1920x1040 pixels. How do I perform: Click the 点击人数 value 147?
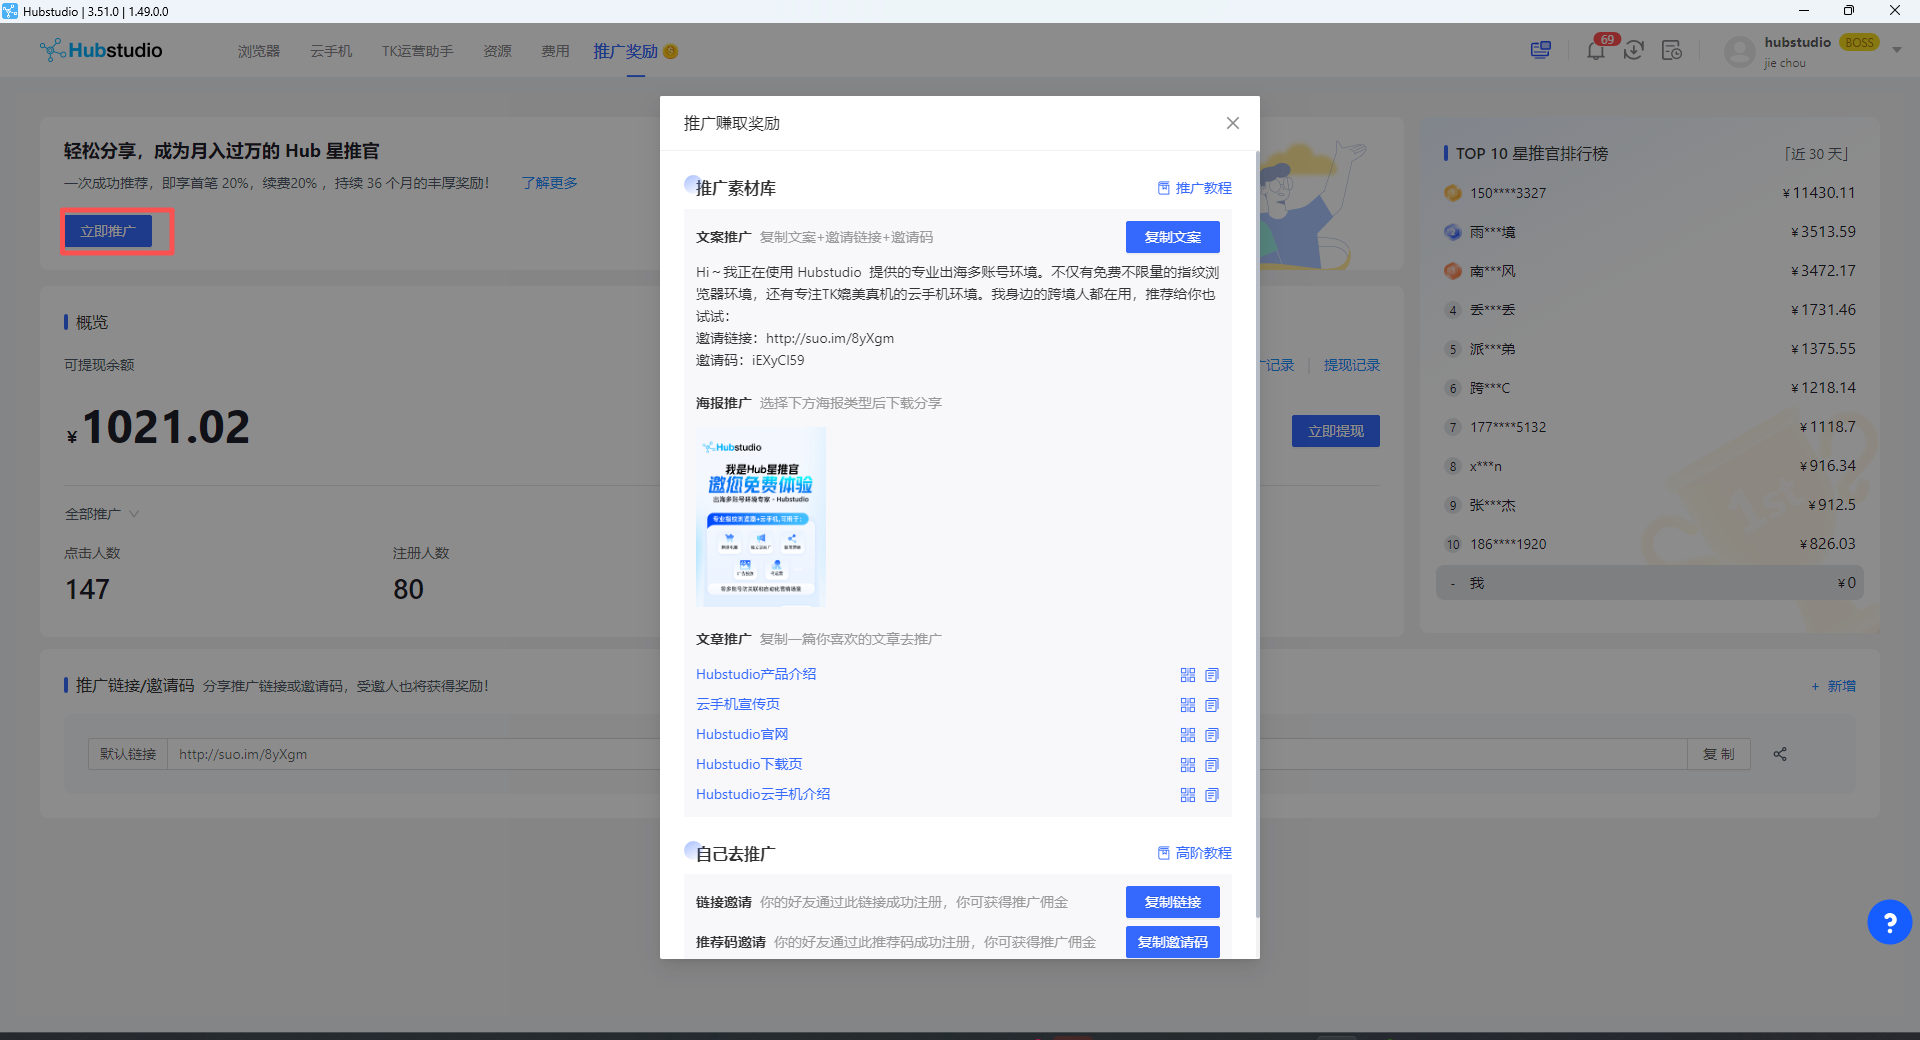click(x=87, y=589)
